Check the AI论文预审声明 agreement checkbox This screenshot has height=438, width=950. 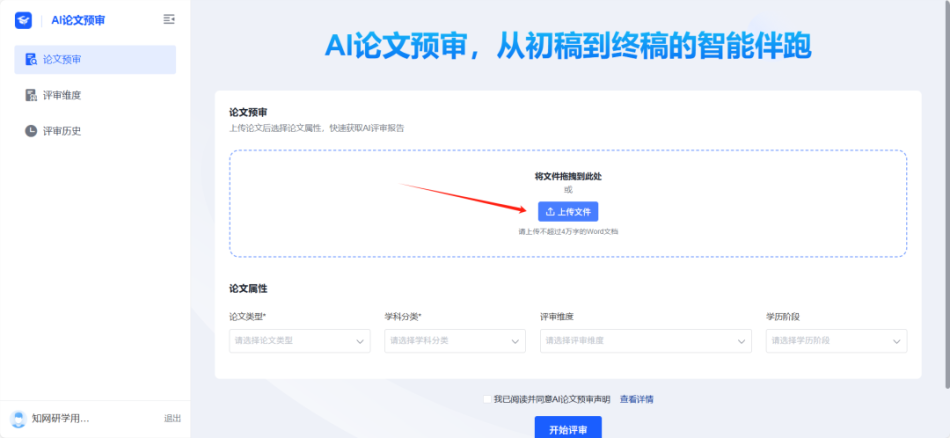pyautogui.click(x=486, y=399)
